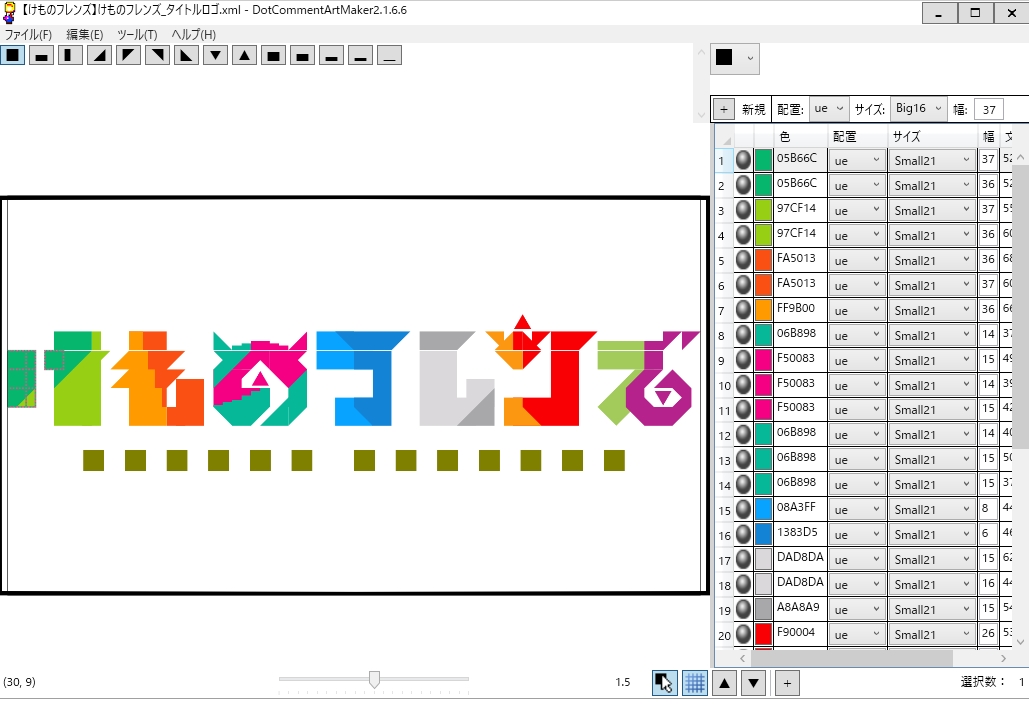Pick the downward-pointing triangle shape
The width and height of the screenshot is (1029, 712).
[x=215, y=55]
